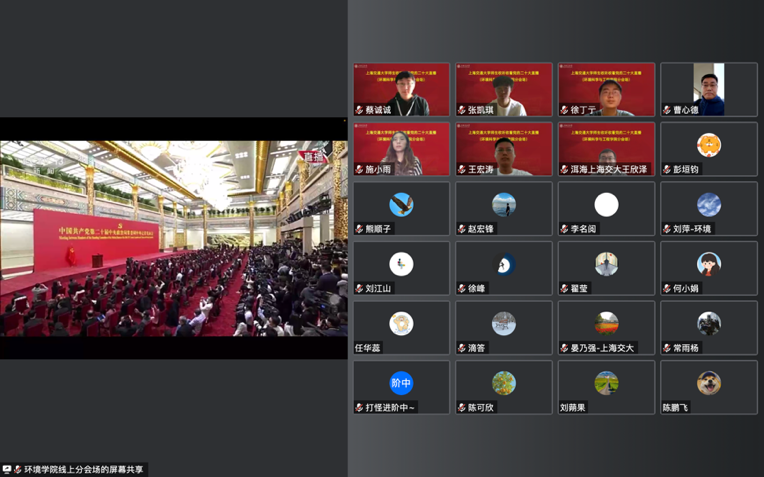Click the muted mic icon next to 滴答
Viewport: 764px width, 477px height.
462,348
